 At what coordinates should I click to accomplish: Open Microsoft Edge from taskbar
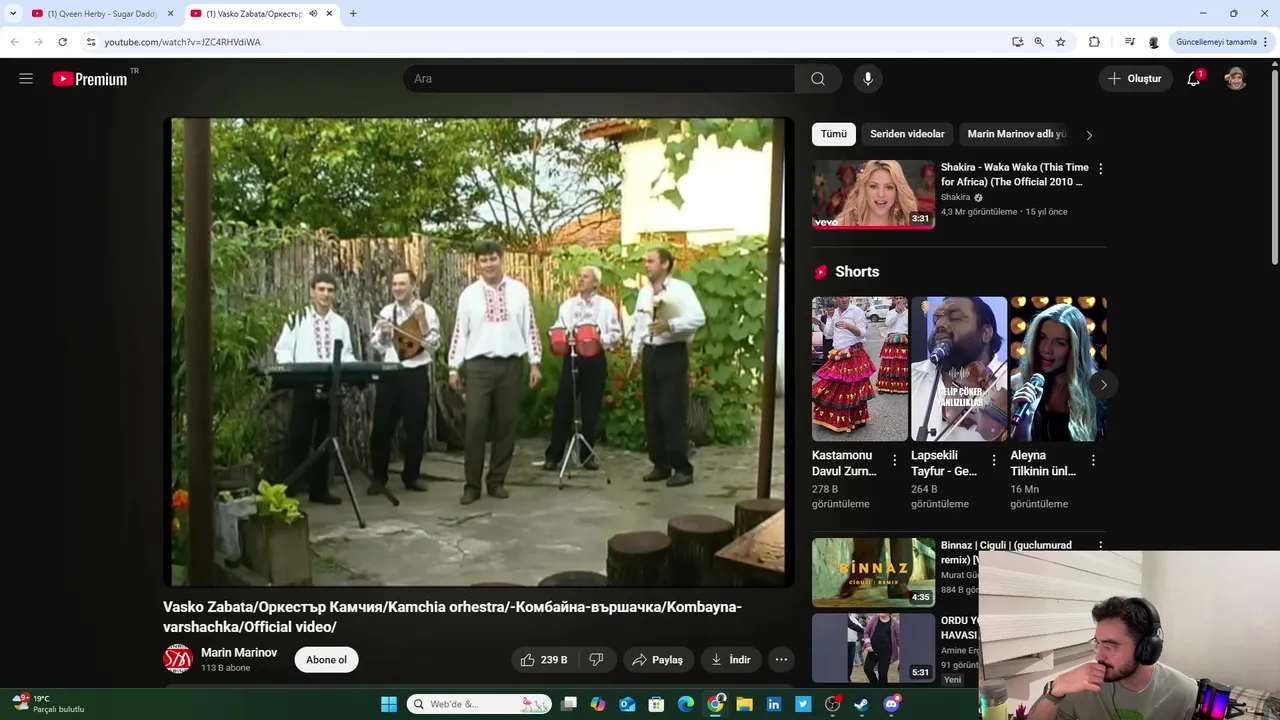coord(686,704)
